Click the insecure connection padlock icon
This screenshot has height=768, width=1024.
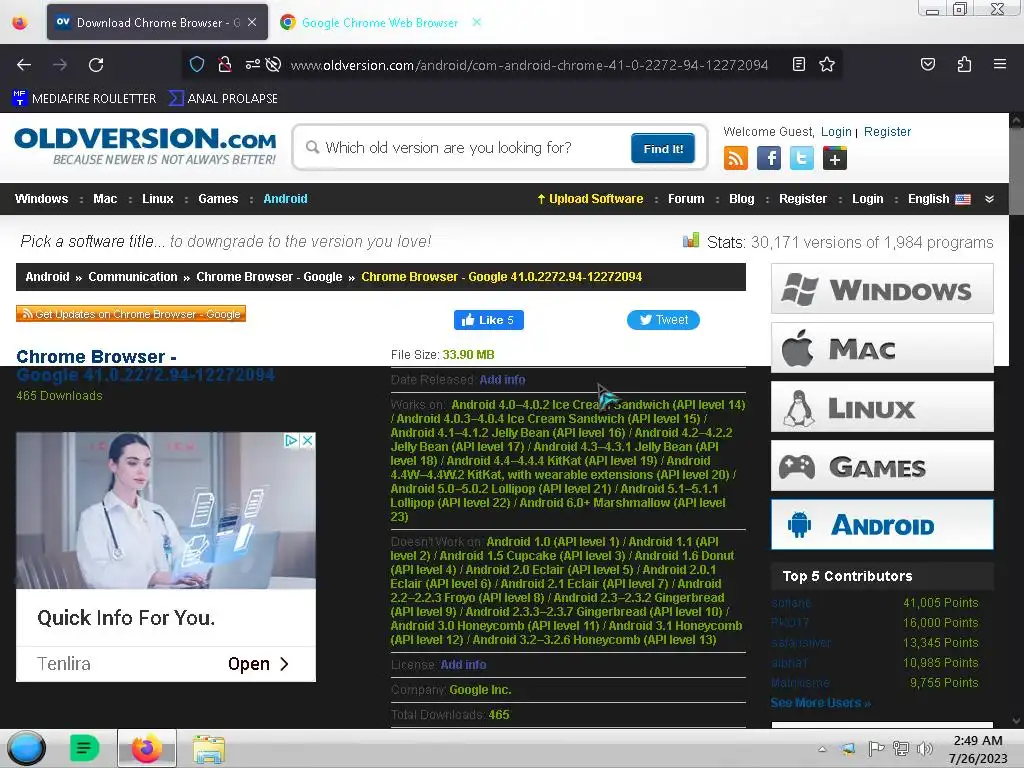click(x=225, y=64)
